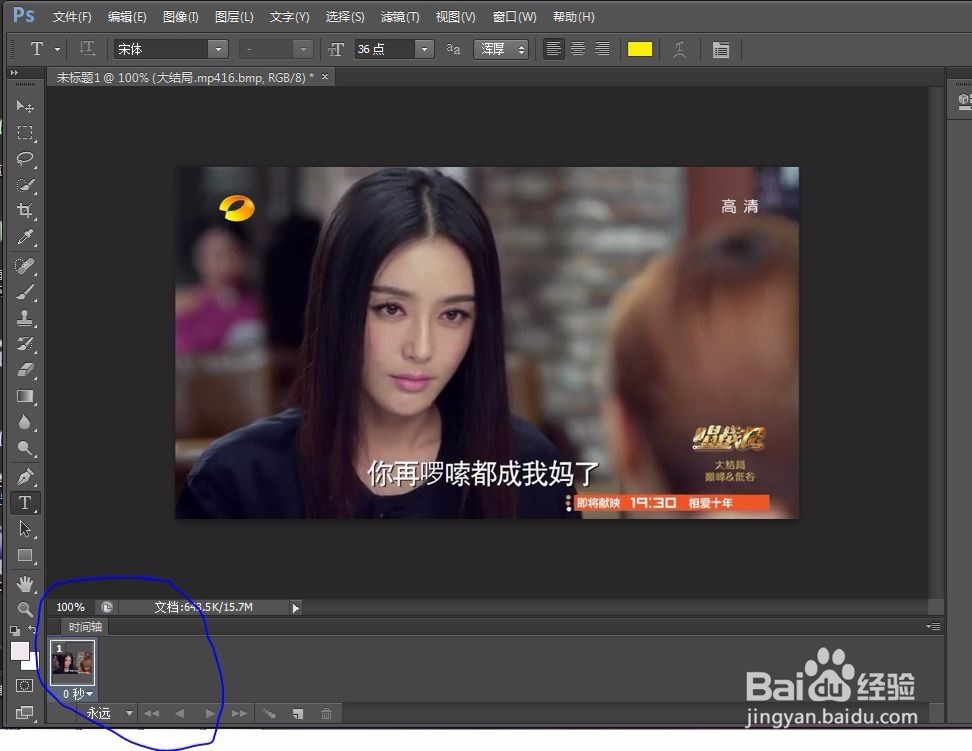Open the 滤镜(T) menu

pyautogui.click(x=400, y=17)
